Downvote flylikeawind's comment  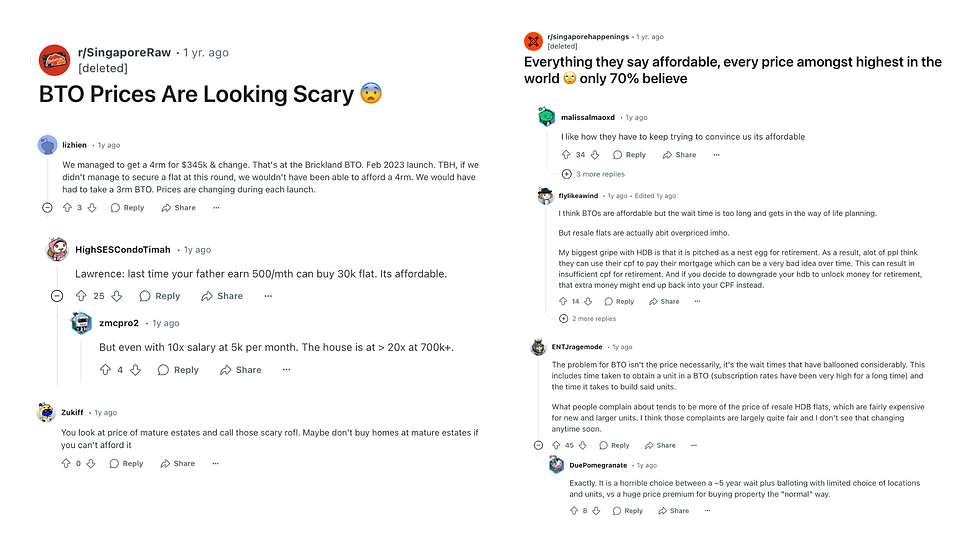pyautogui.click(x=590, y=301)
